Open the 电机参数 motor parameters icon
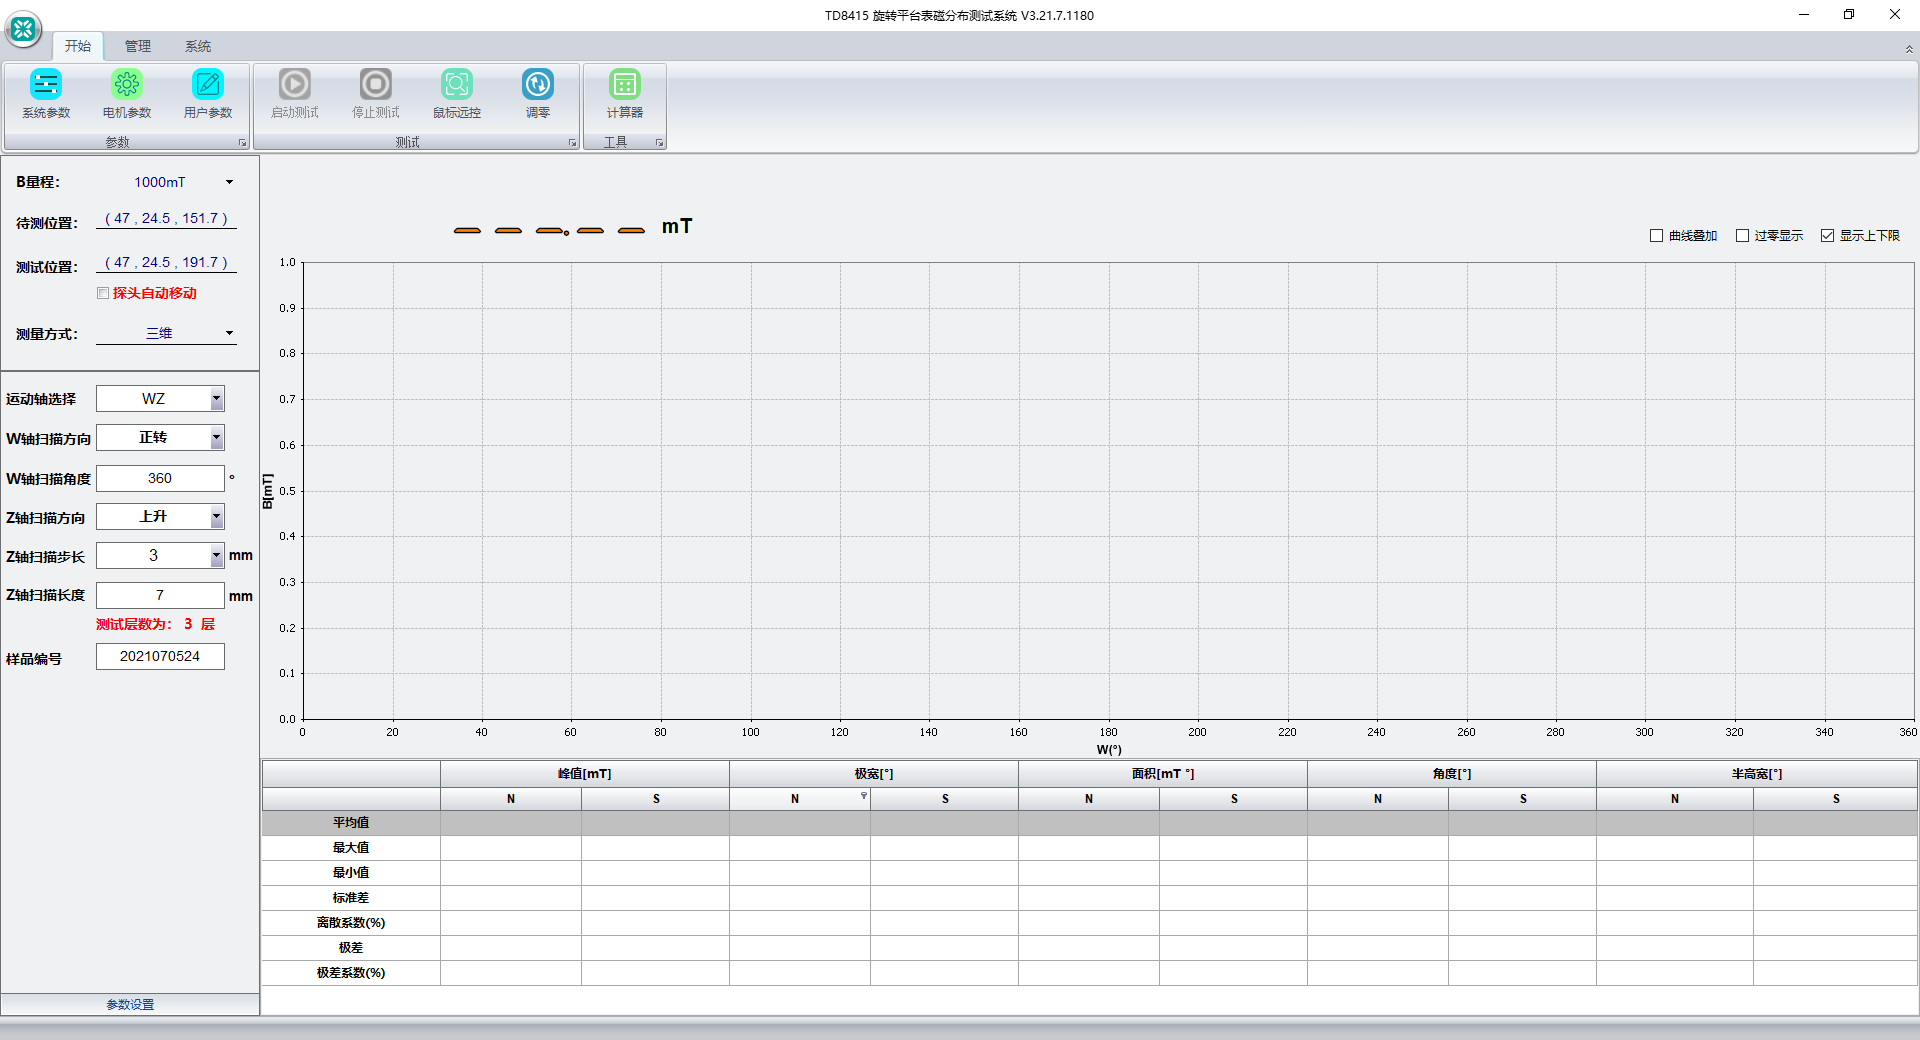This screenshot has height=1040, width=1920. coord(127,85)
